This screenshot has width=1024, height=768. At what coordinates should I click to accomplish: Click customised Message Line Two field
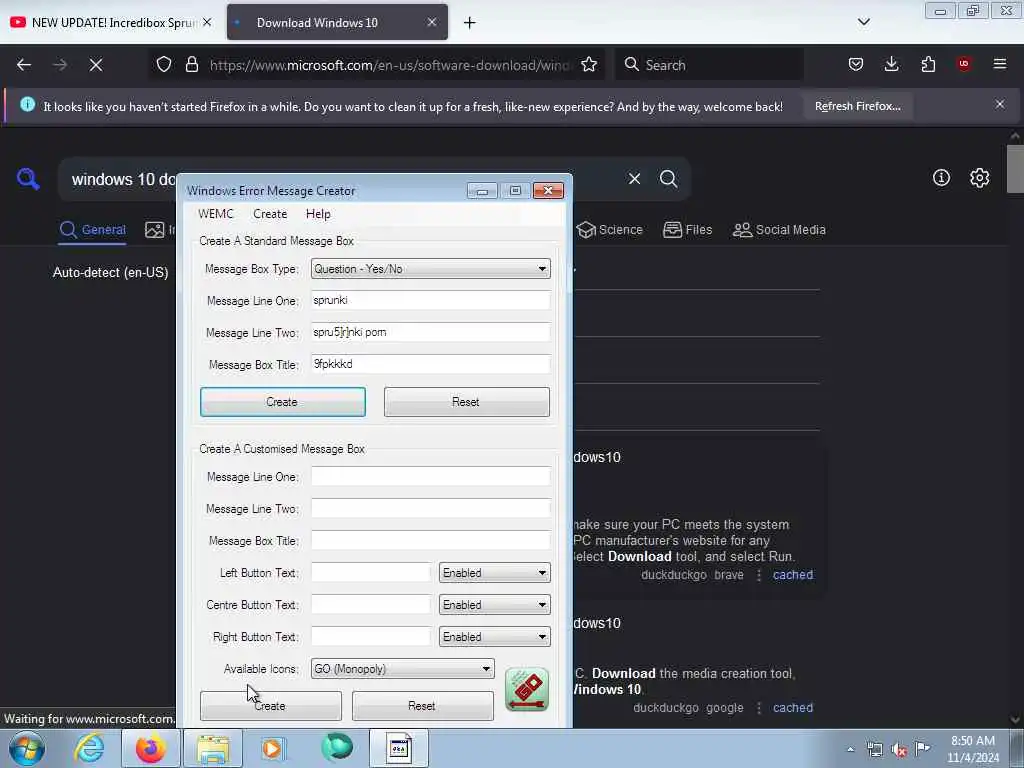[x=430, y=508]
